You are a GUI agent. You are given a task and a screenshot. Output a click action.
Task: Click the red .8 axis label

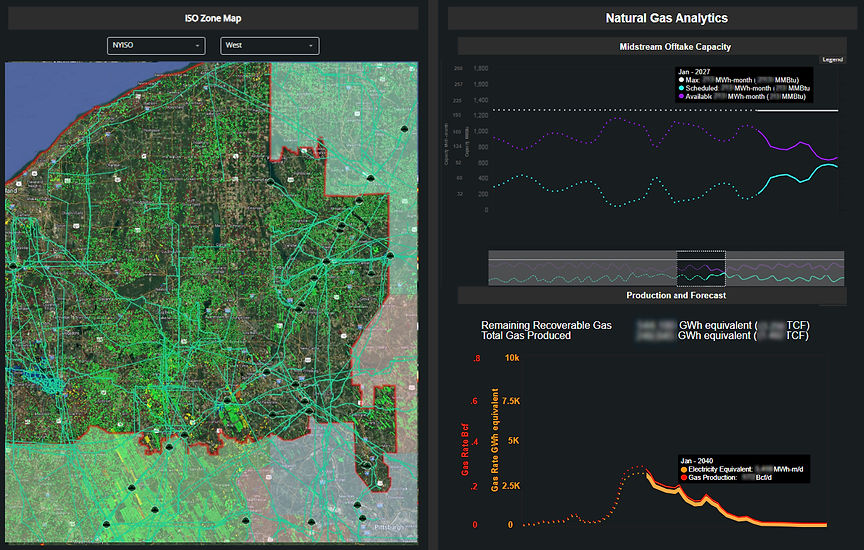click(476, 358)
